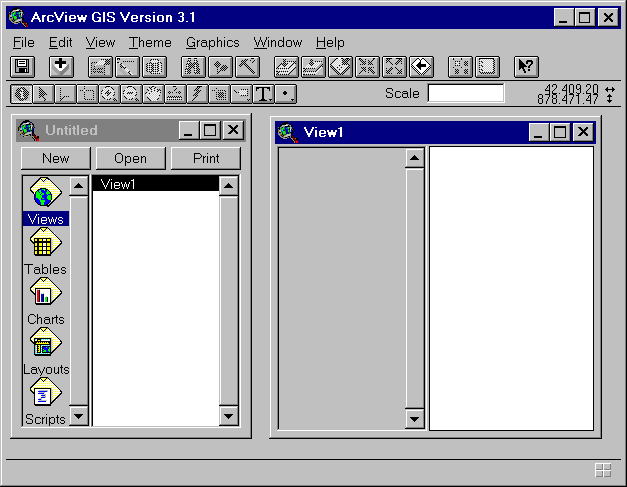This screenshot has height=487, width=627.
Task: Select the Area of Interest tool
Action: point(219,94)
